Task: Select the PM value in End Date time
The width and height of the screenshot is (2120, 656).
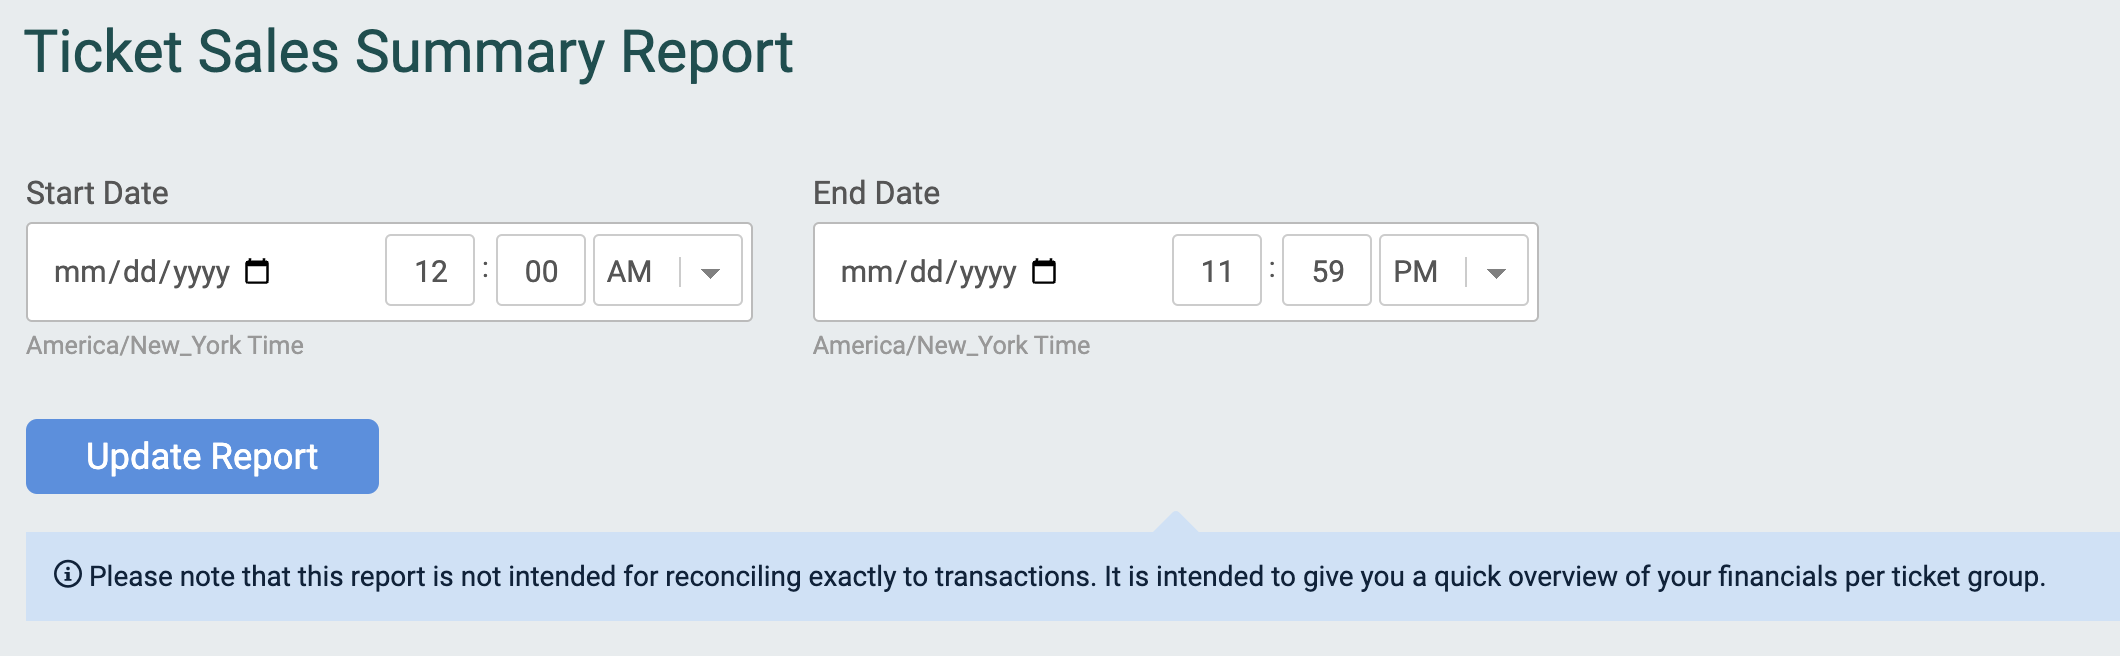Action: pos(1415,270)
